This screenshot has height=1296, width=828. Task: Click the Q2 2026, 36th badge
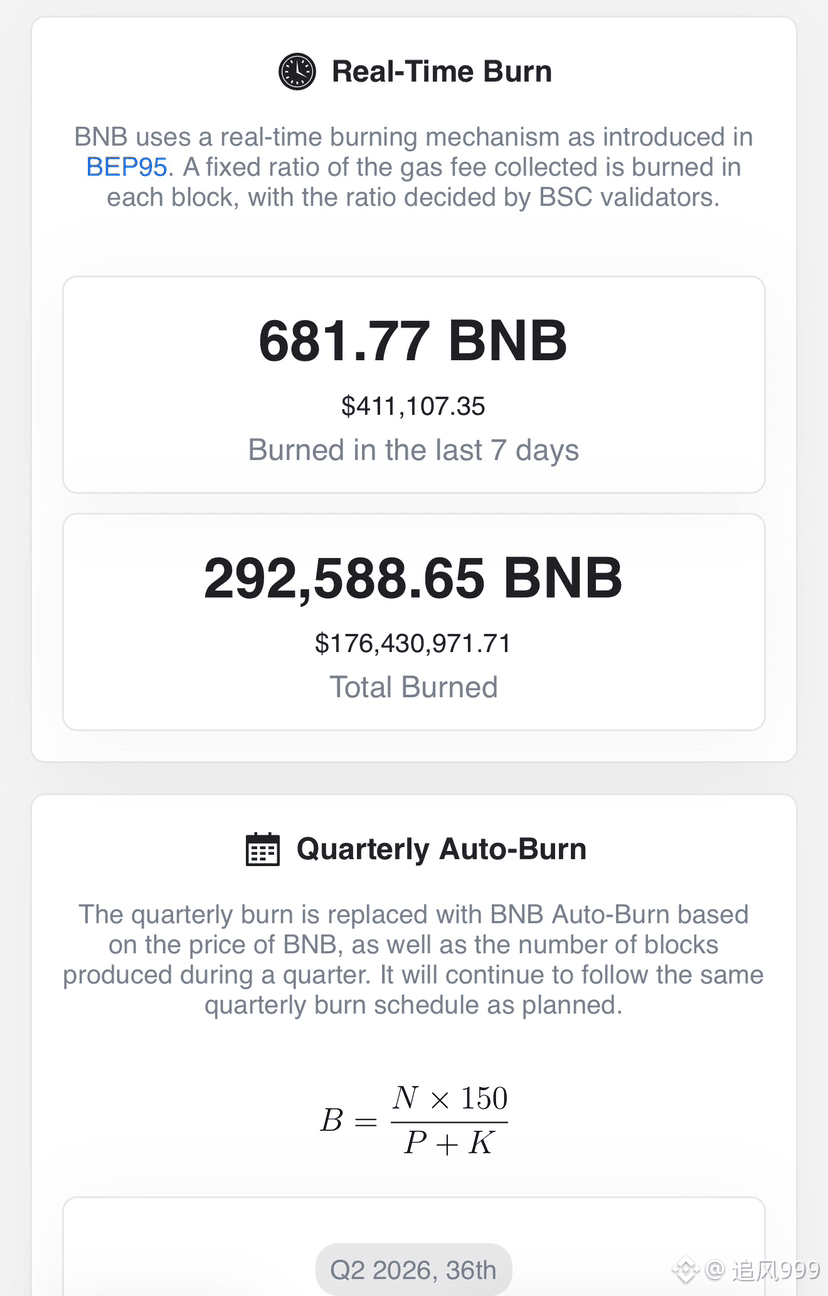click(414, 1270)
